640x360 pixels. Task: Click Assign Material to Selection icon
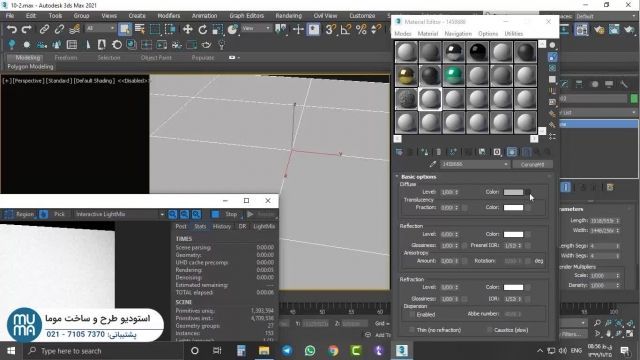[x=424, y=152]
